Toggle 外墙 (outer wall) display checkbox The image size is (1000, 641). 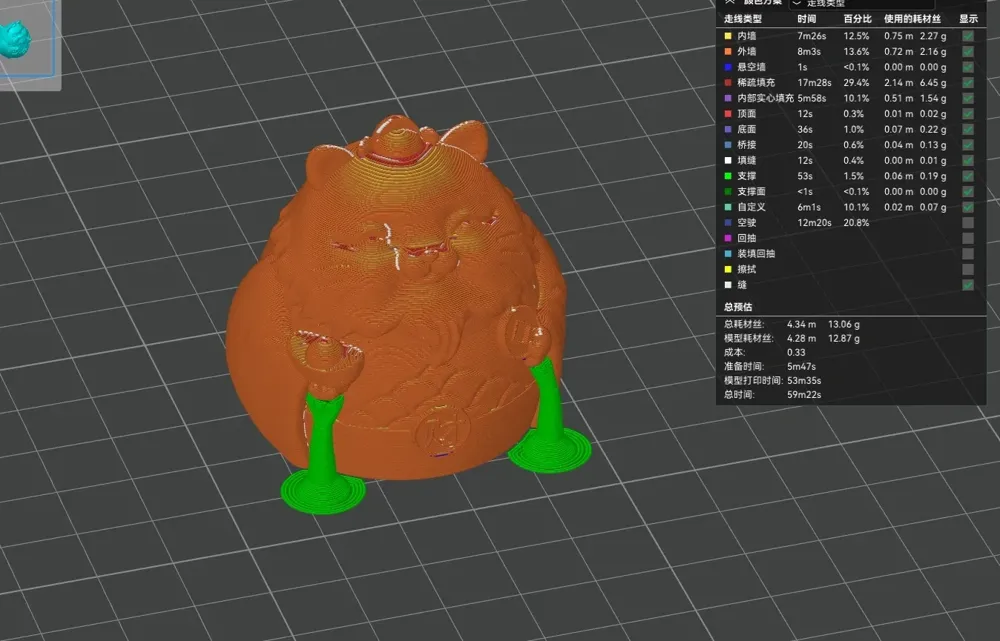tap(968, 51)
